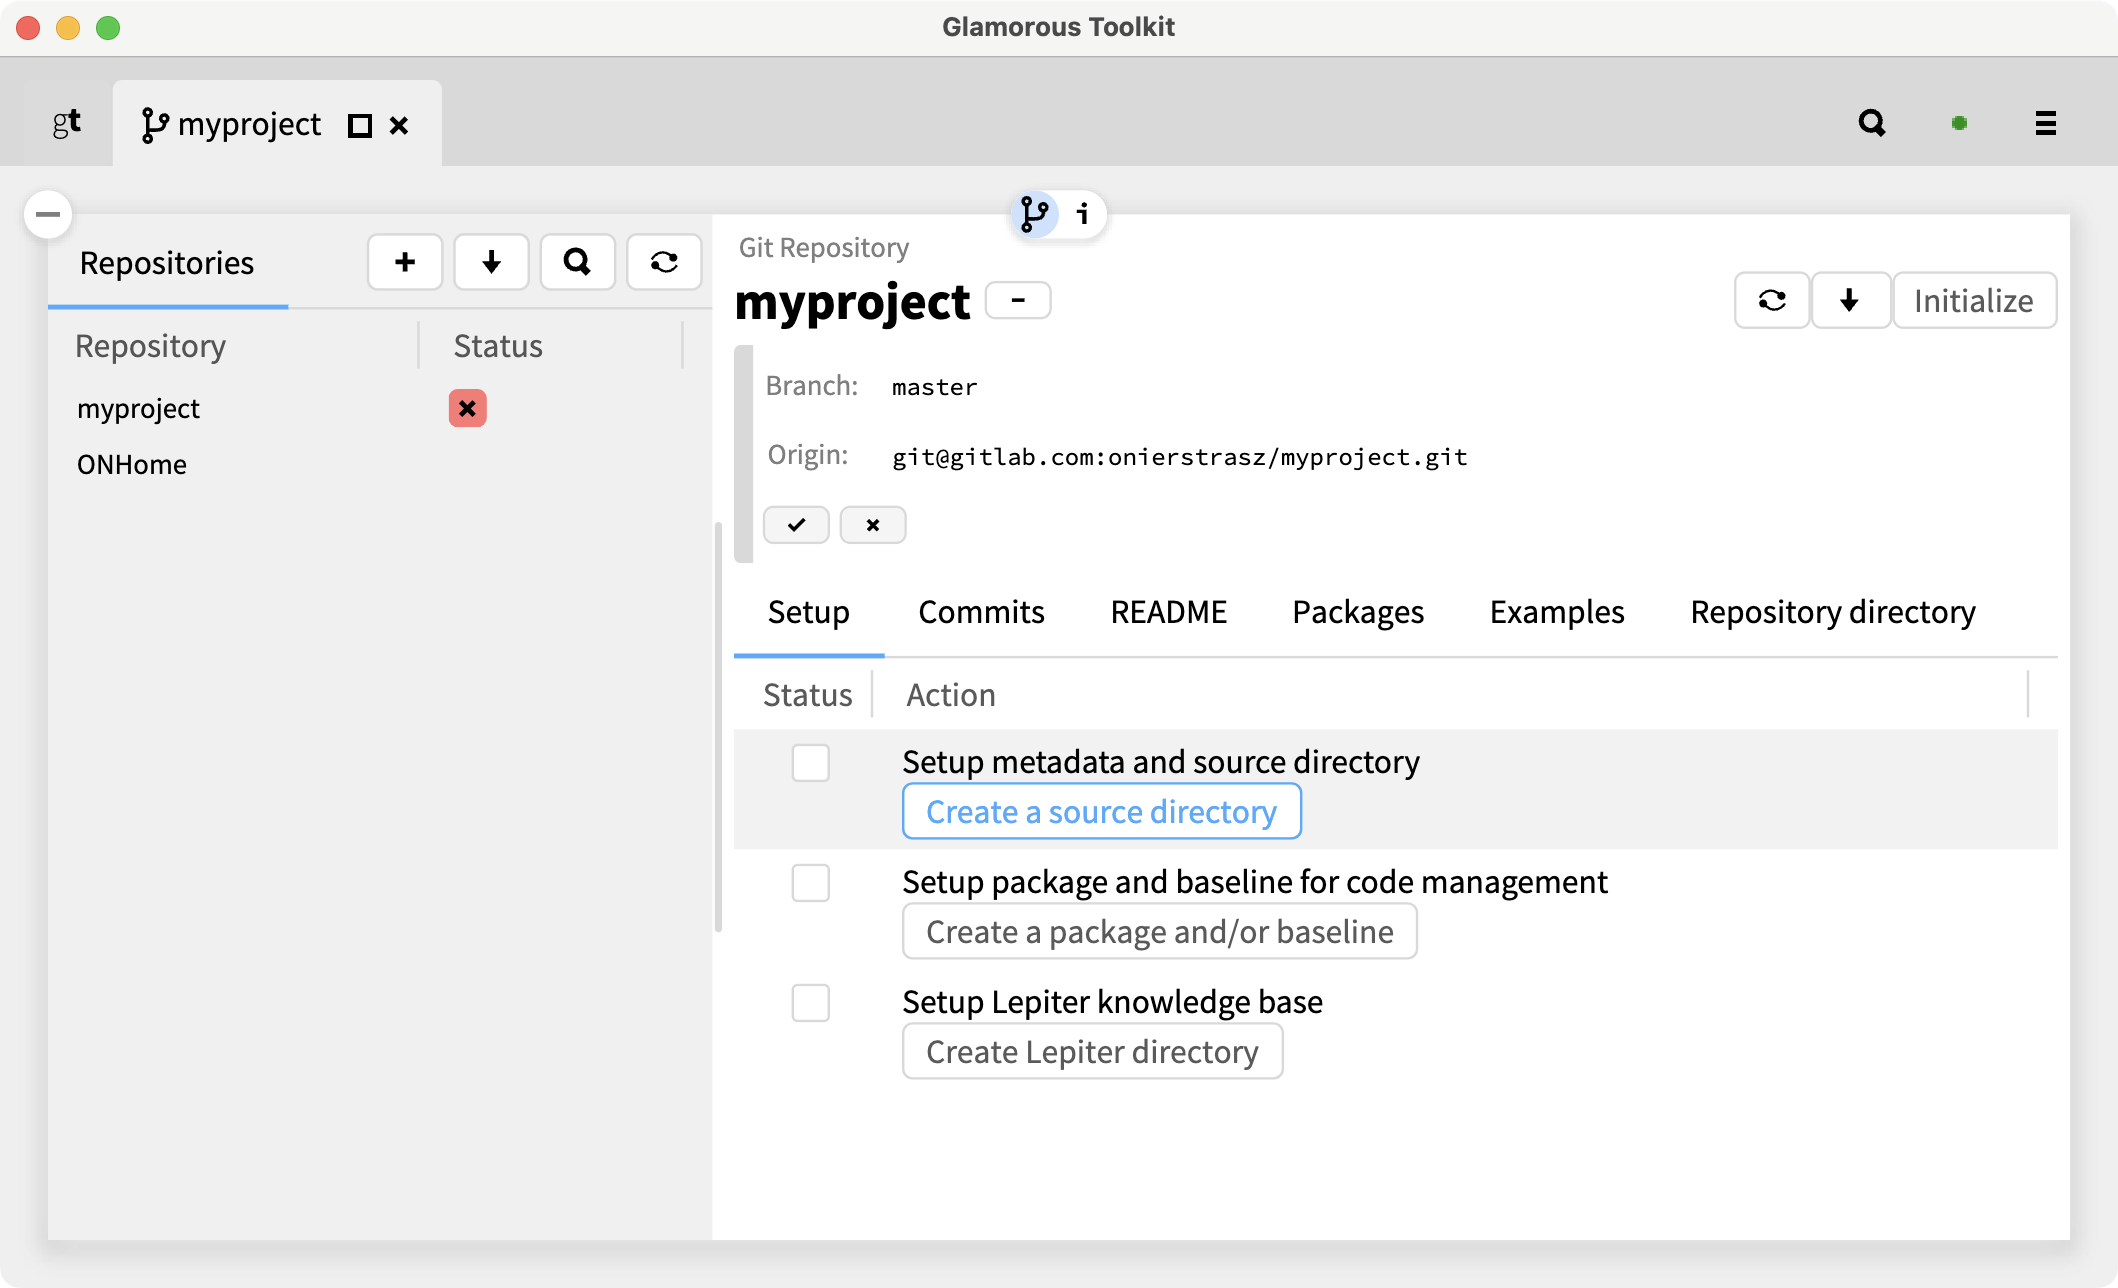Open the Setup tab

coord(809,612)
